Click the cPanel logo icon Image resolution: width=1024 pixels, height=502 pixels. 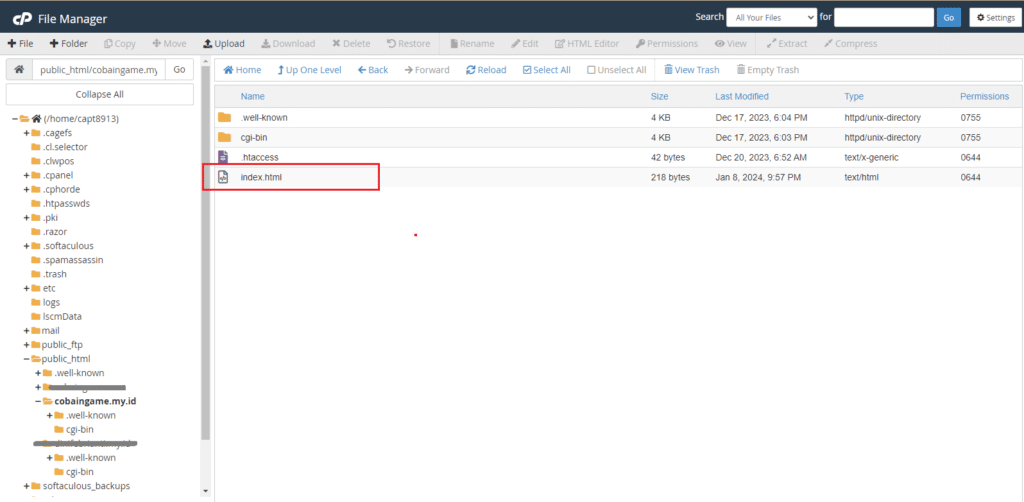24,18
